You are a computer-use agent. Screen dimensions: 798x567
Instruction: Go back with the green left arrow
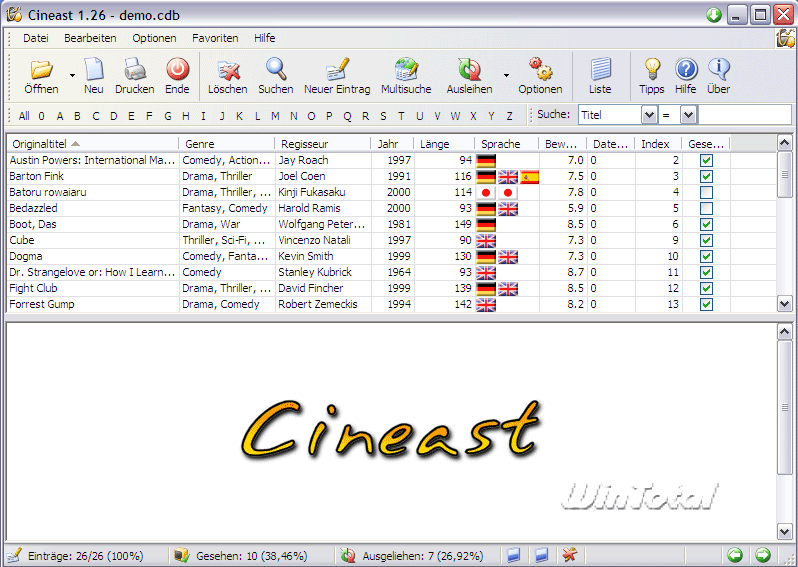(734, 555)
